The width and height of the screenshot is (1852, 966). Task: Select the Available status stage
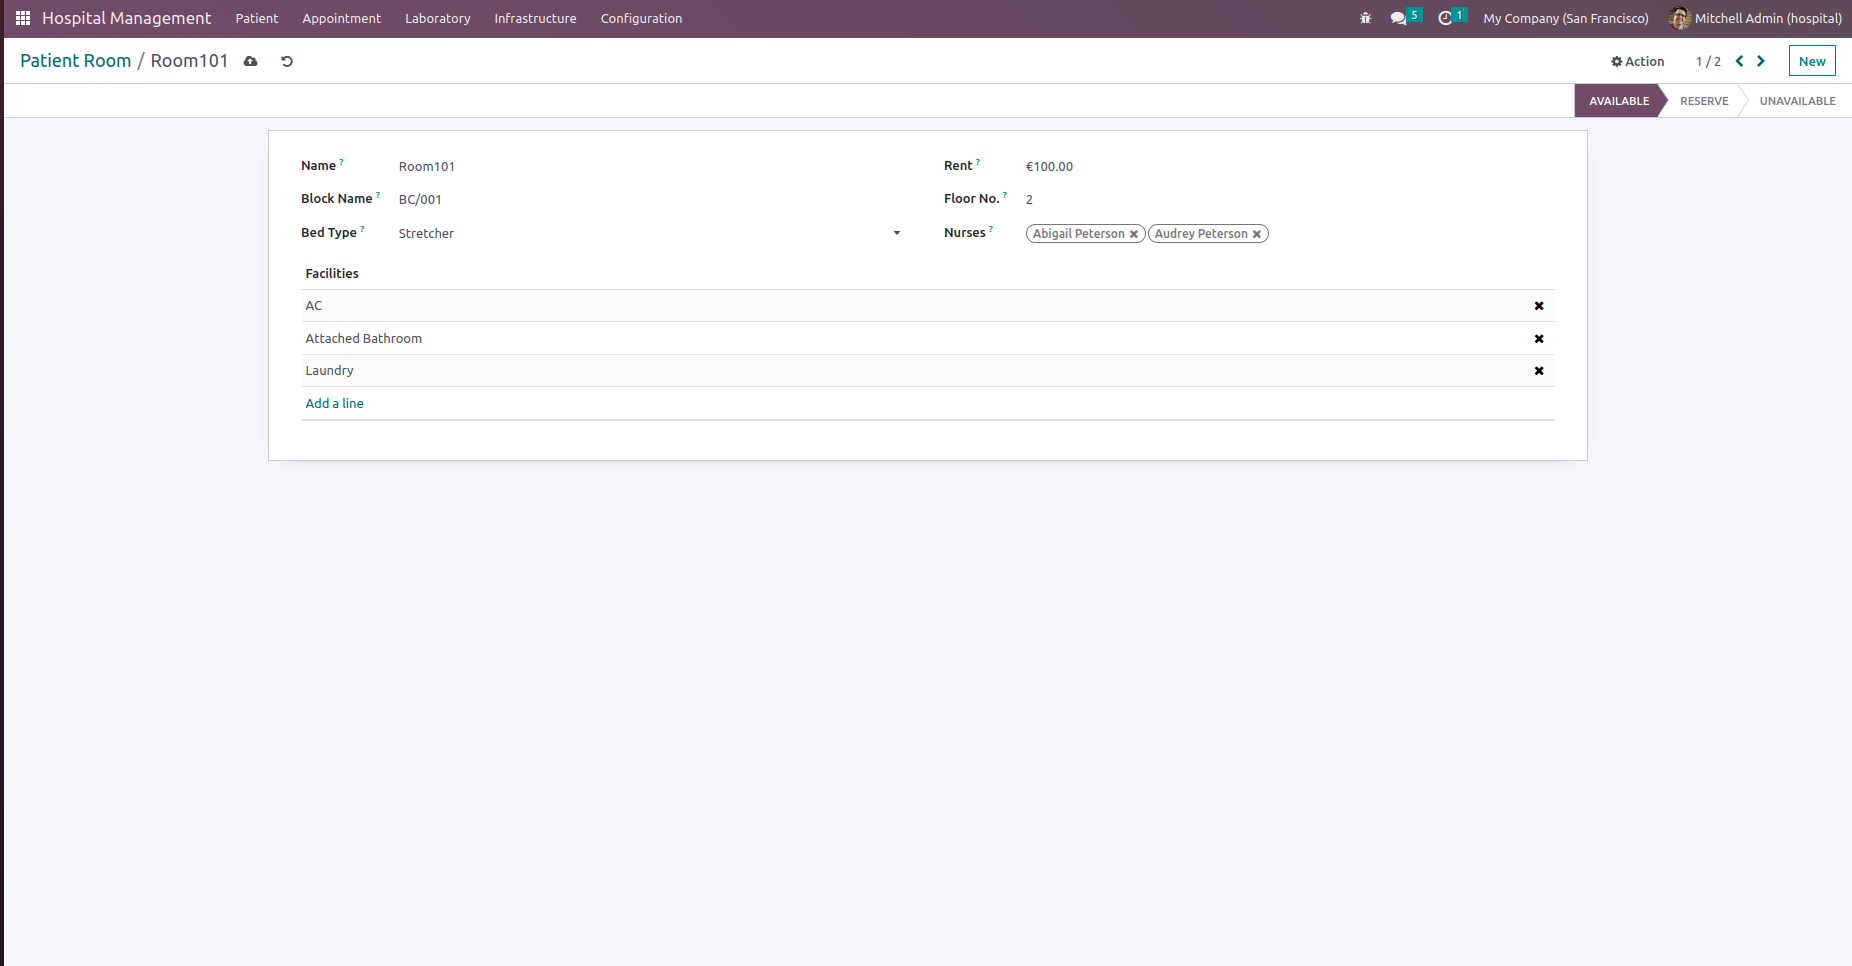1619,101
